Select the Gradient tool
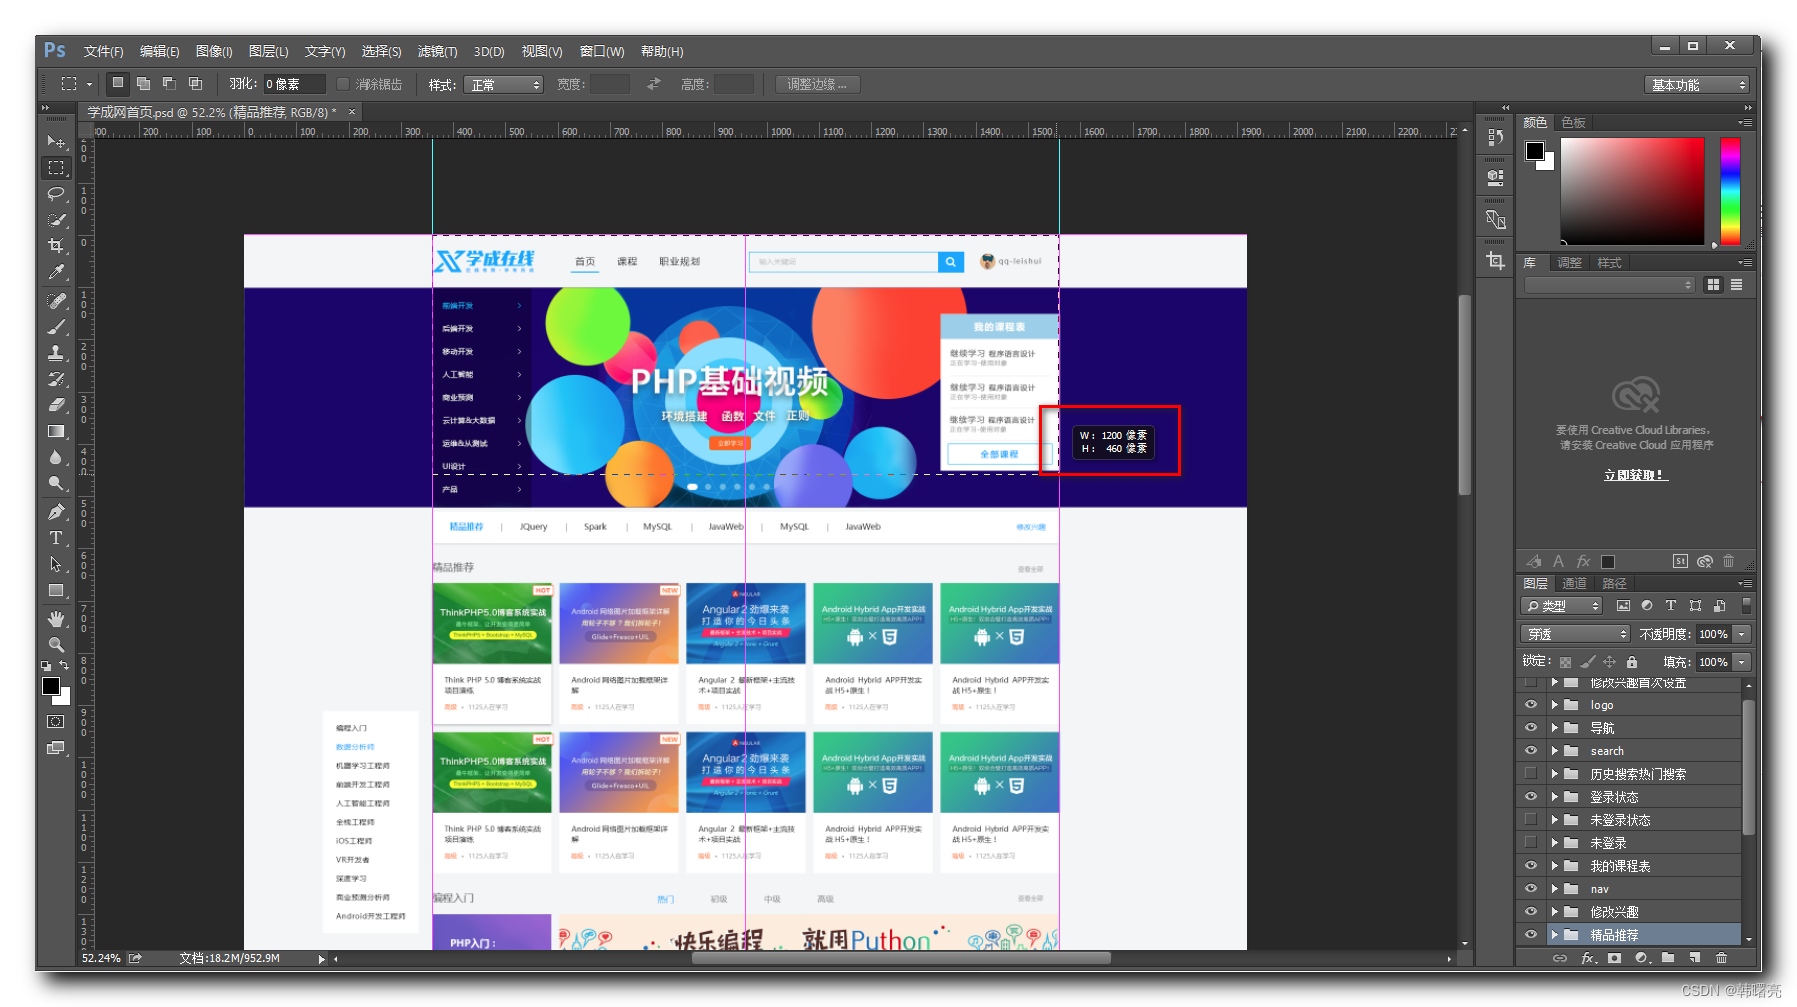1797x1007 pixels. pyautogui.click(x=56, y=431)
